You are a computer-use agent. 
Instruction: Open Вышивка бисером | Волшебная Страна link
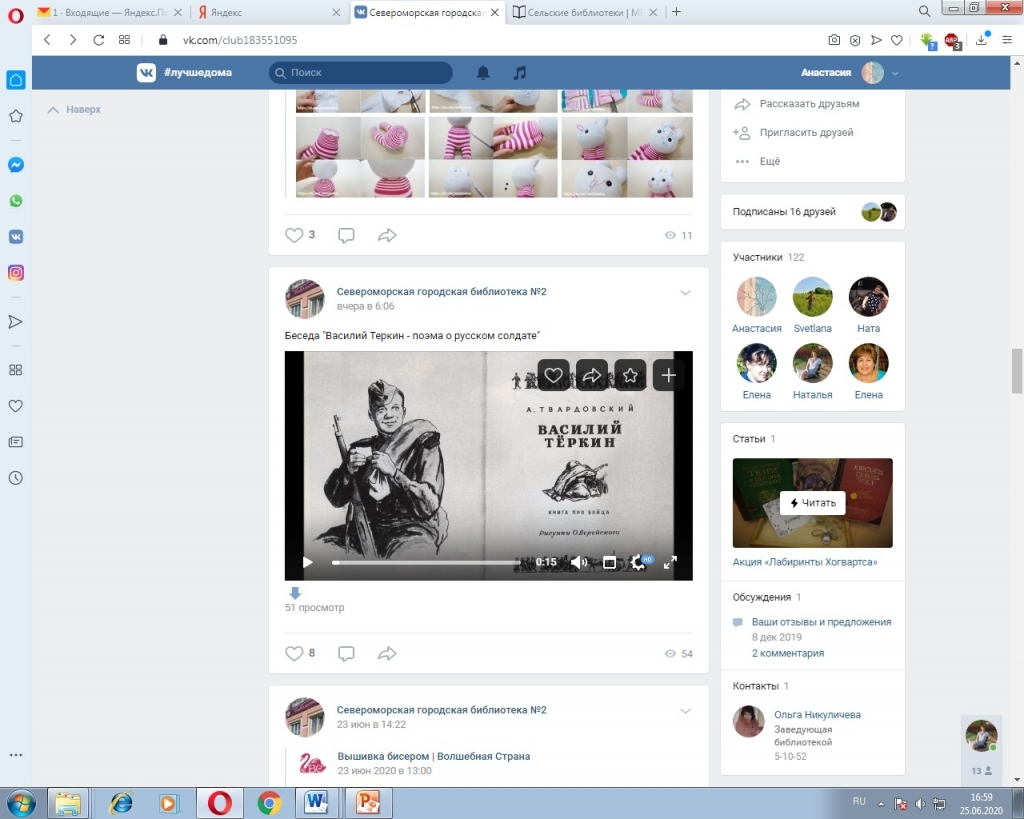(434, 756)
